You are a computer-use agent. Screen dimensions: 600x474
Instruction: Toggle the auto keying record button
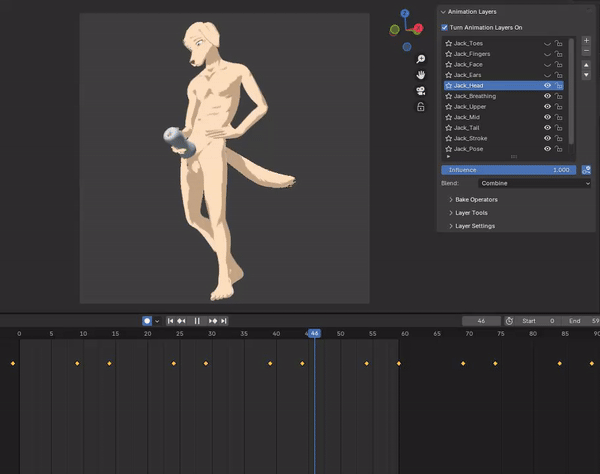coord(147,321)
